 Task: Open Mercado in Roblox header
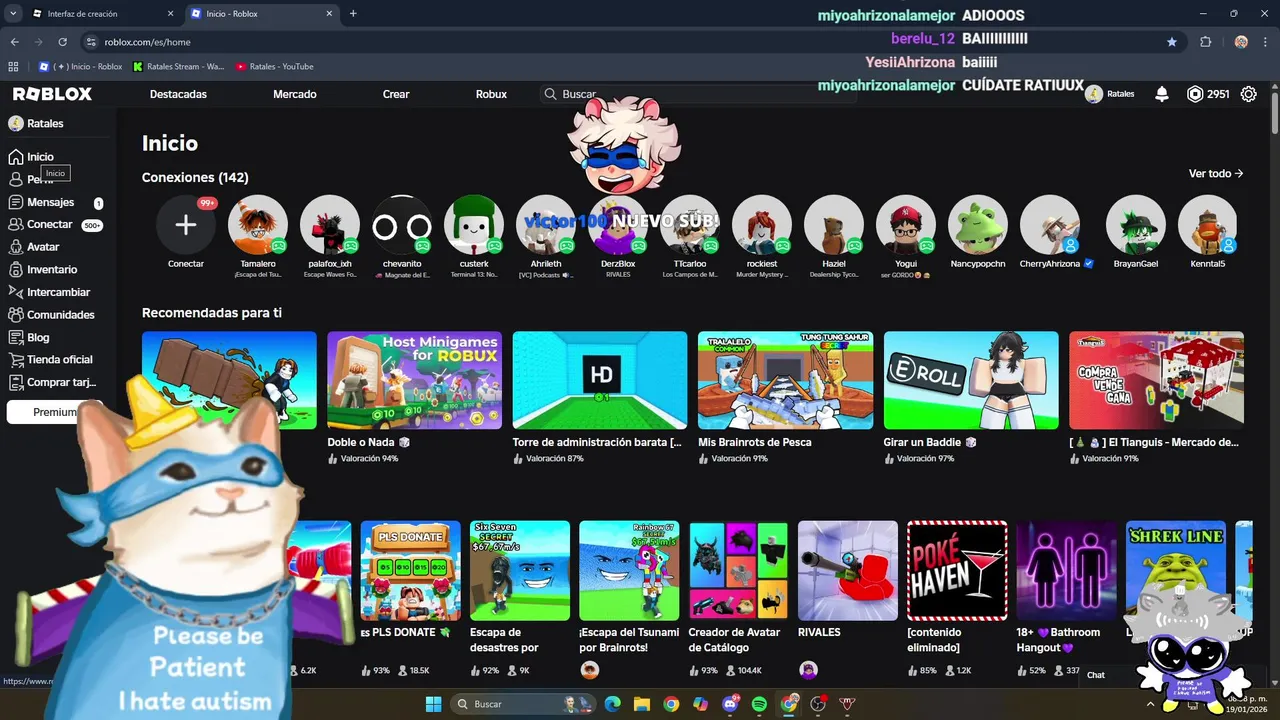295,94
